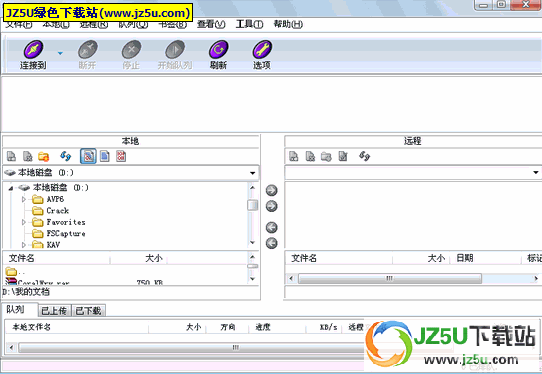Click queue 速度 column header
542x374 pixels.
click(x=277, y=327)
